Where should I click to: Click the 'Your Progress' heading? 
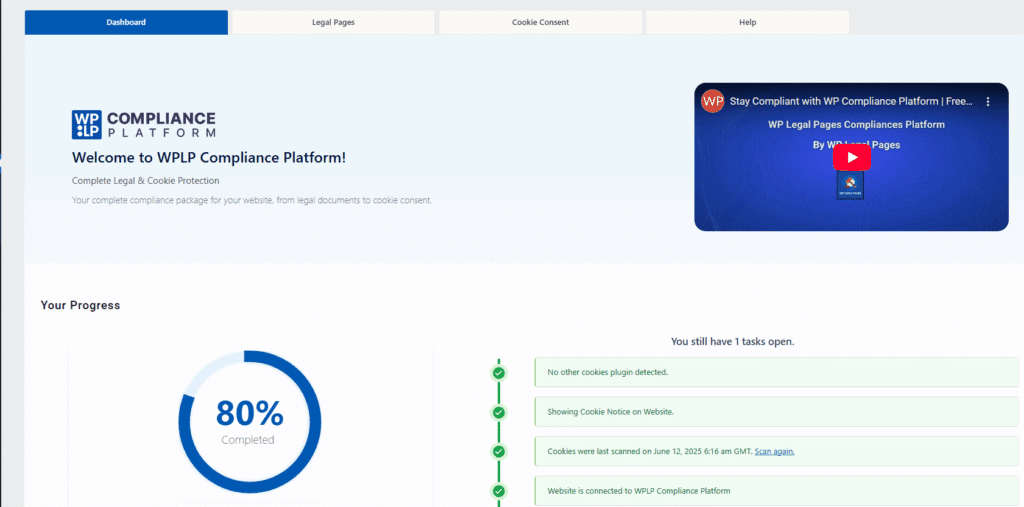[80, 305]
